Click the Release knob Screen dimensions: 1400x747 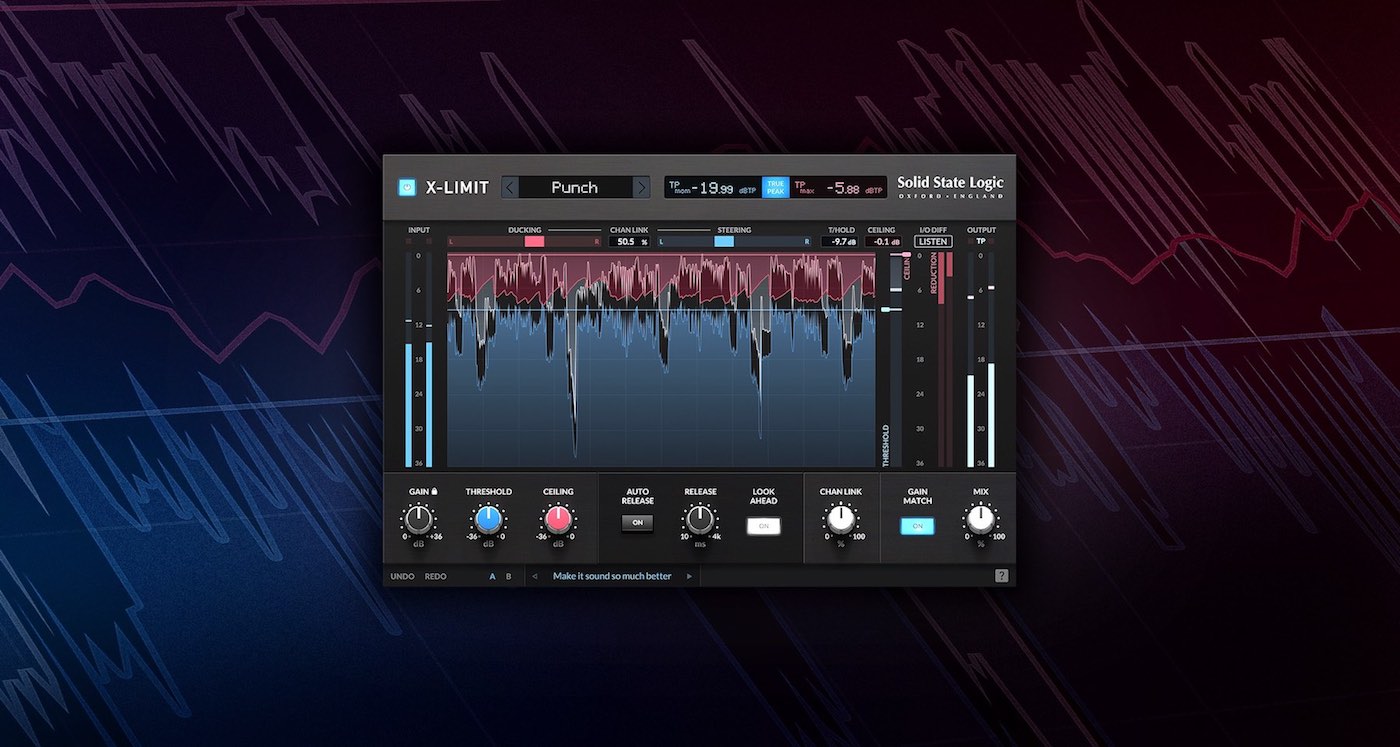click(700, 519)
